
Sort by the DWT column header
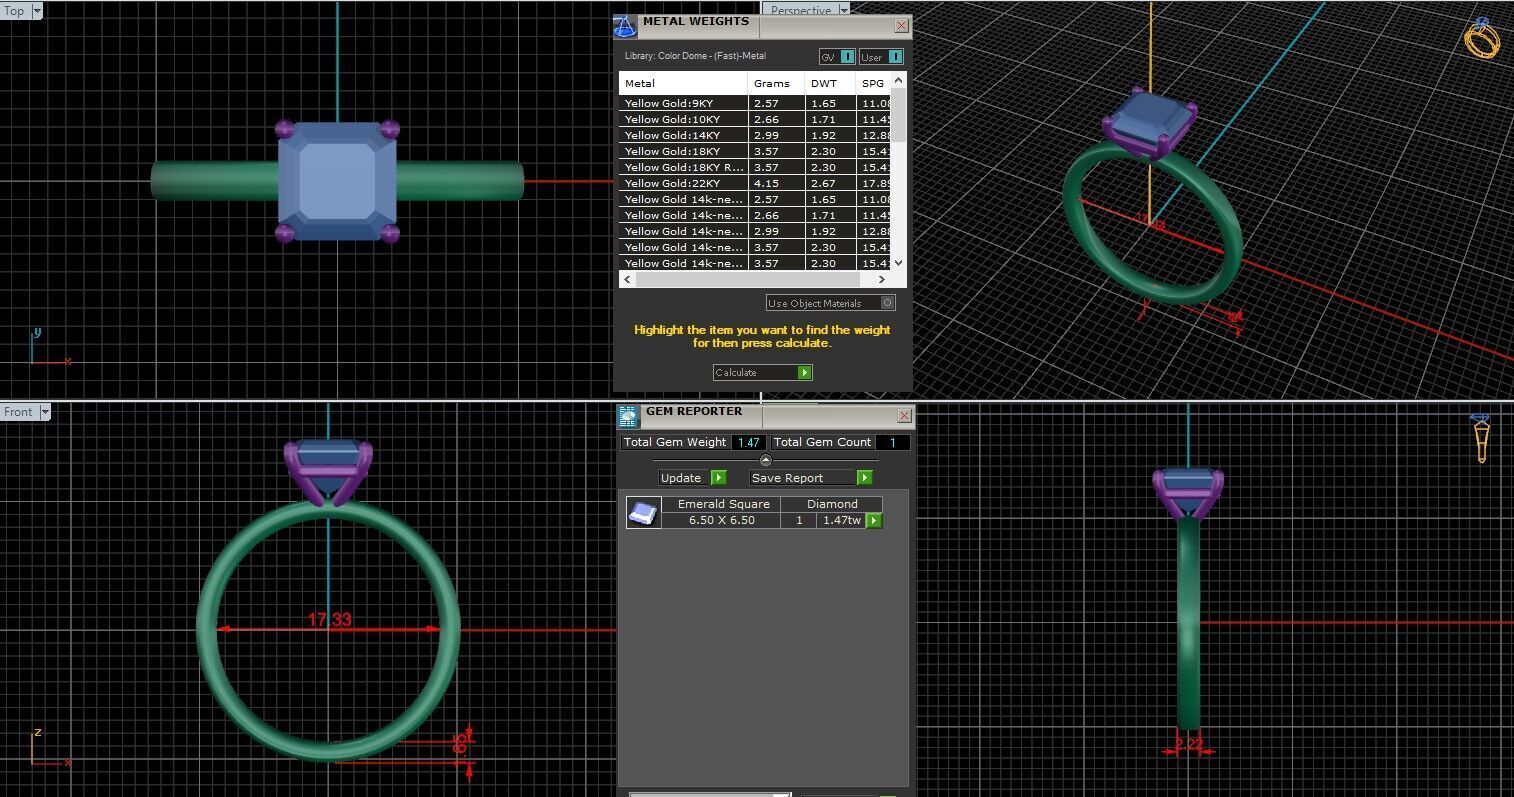[x=830, y=83]
